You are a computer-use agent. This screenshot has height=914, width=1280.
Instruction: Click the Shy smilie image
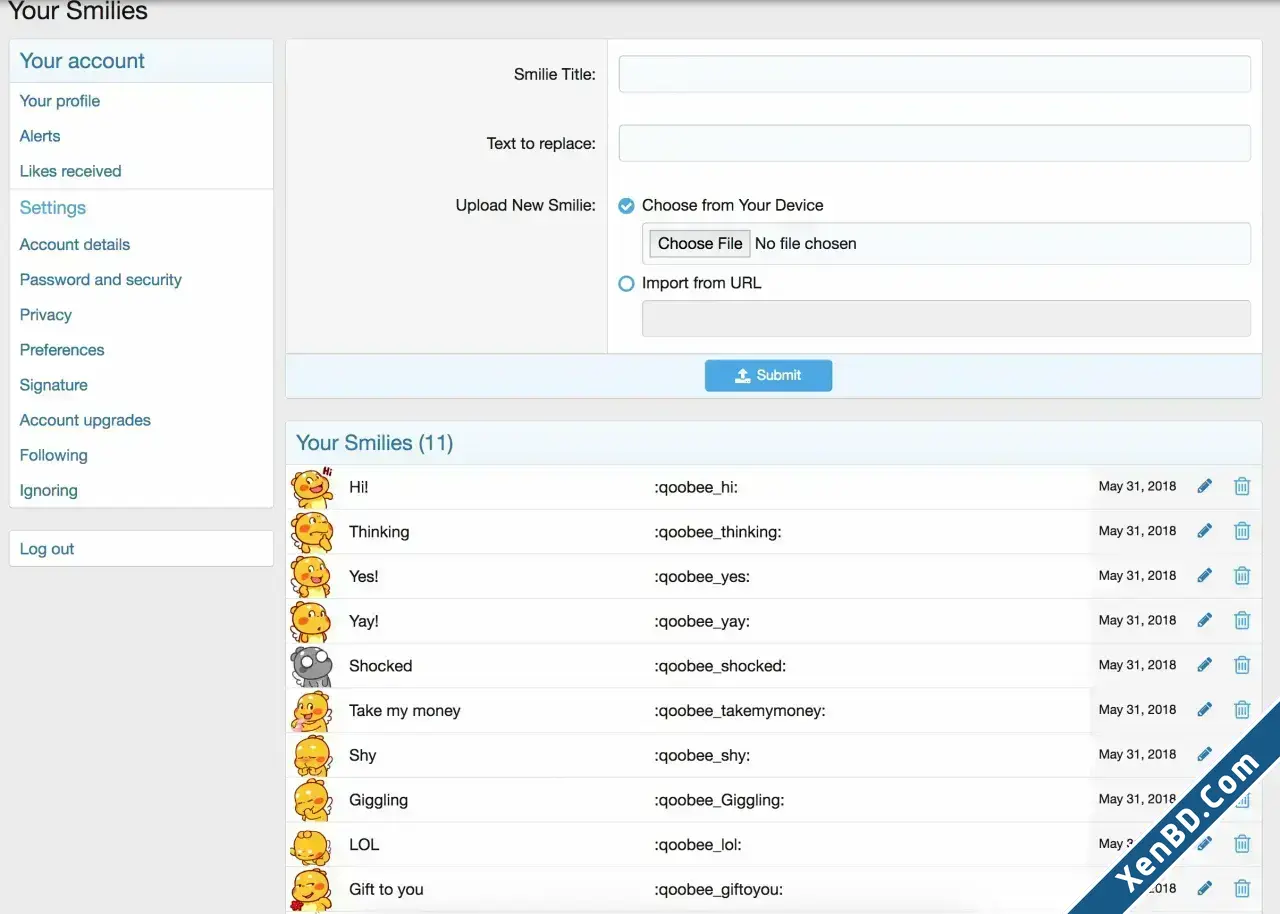311,755
